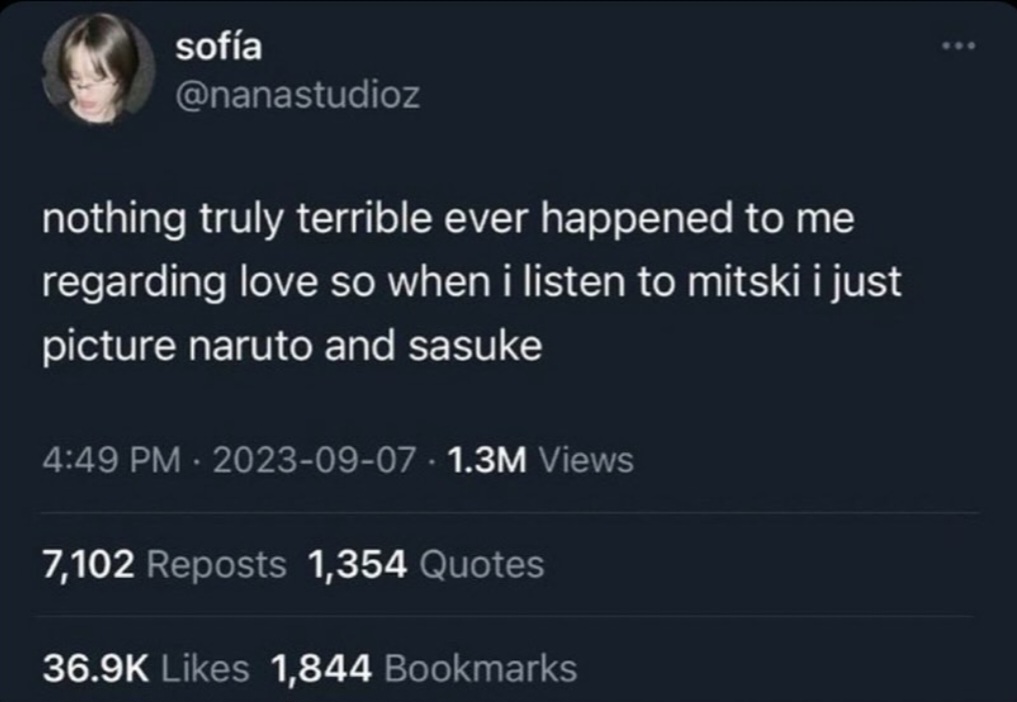Click the word Views beside 1.3M
Screen dimensions: 1017x702
coord(585,460)
